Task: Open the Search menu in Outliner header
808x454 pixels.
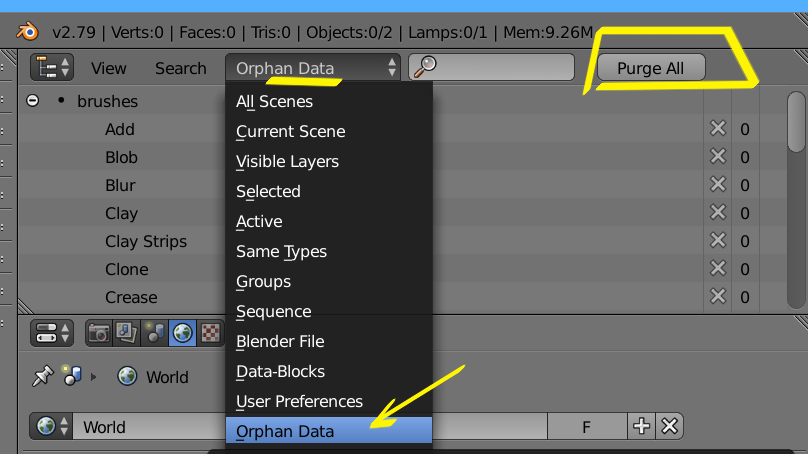Action: tap(180, 68)
